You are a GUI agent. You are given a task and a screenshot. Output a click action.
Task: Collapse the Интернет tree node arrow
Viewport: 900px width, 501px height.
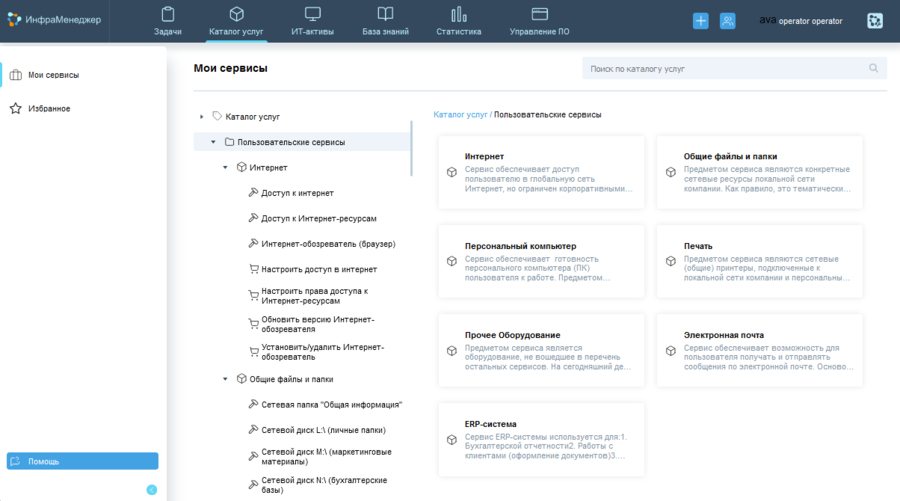pos(225,168)
